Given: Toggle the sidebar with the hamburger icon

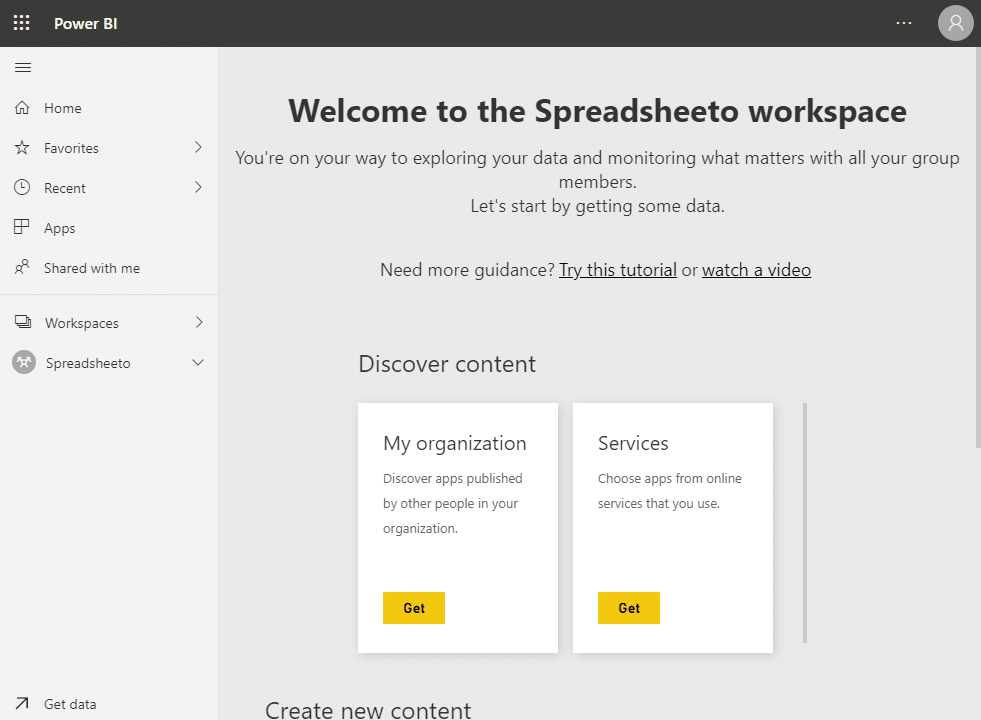Looking at the screenshot, I should click(22, 67).
